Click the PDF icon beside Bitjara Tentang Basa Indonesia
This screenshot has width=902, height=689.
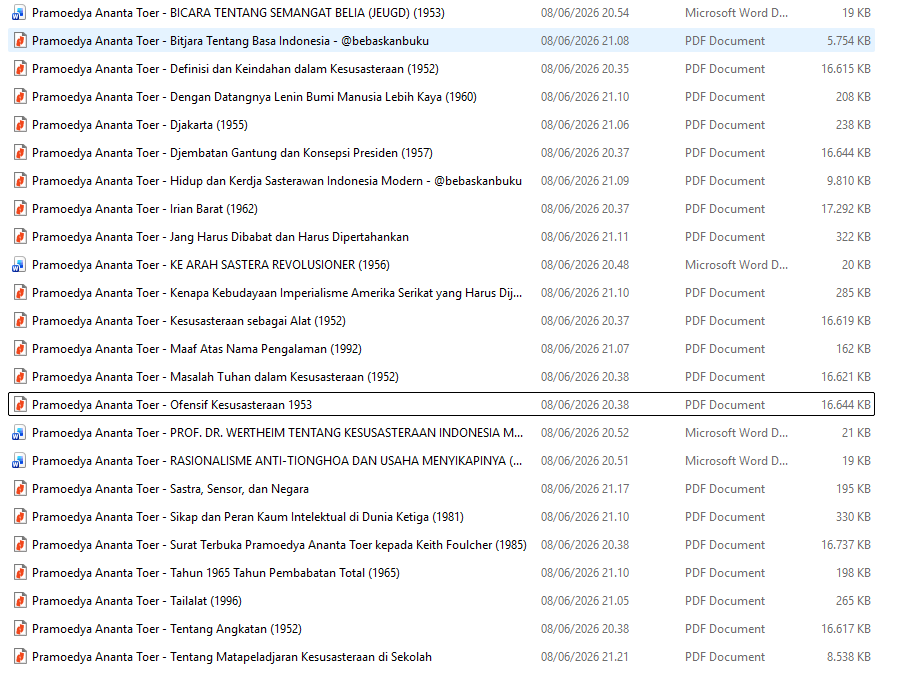click(20, 41)
